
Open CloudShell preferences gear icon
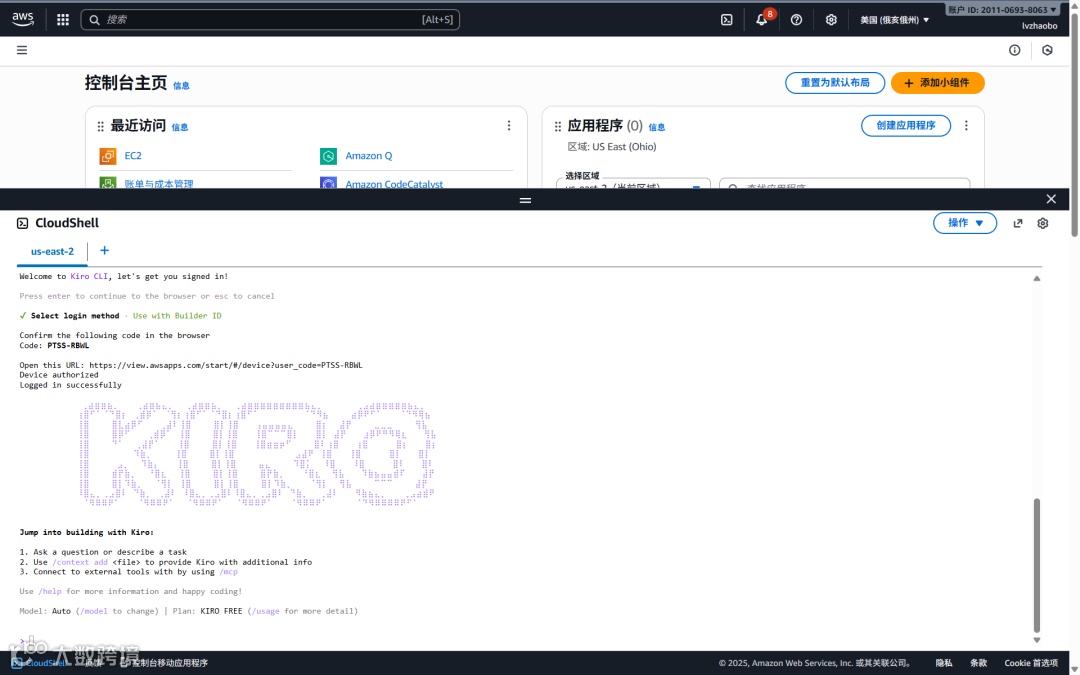click(x=1043, y=223)
